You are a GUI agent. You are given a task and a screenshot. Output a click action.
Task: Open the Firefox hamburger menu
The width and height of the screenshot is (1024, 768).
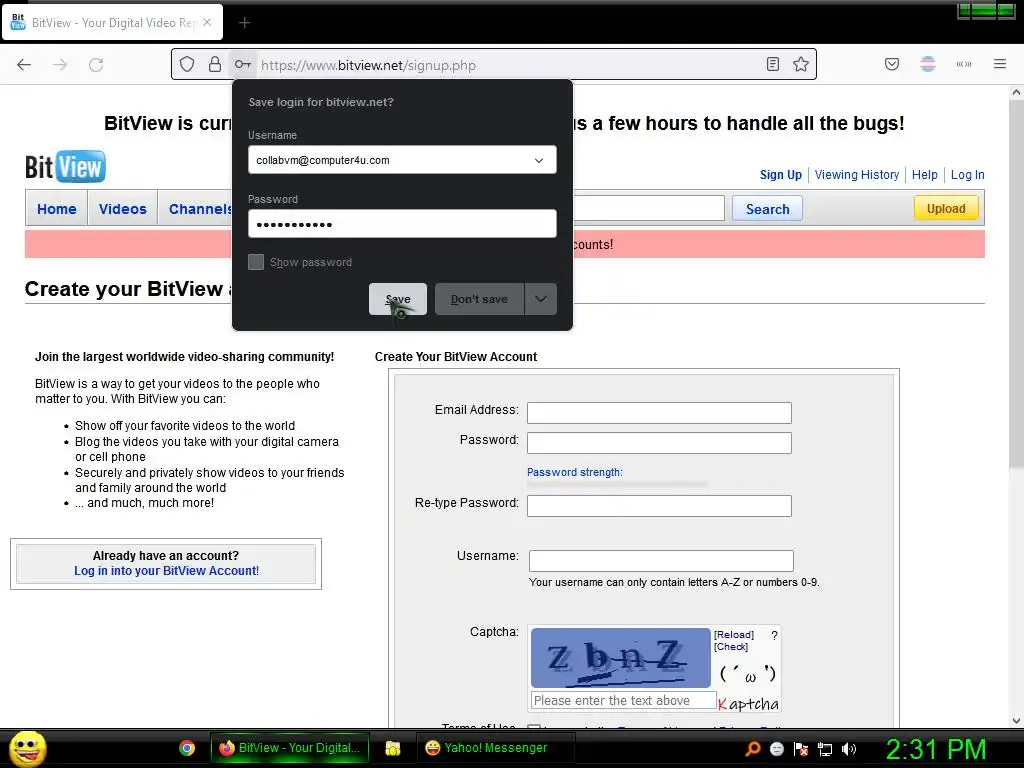(1000, 64)
